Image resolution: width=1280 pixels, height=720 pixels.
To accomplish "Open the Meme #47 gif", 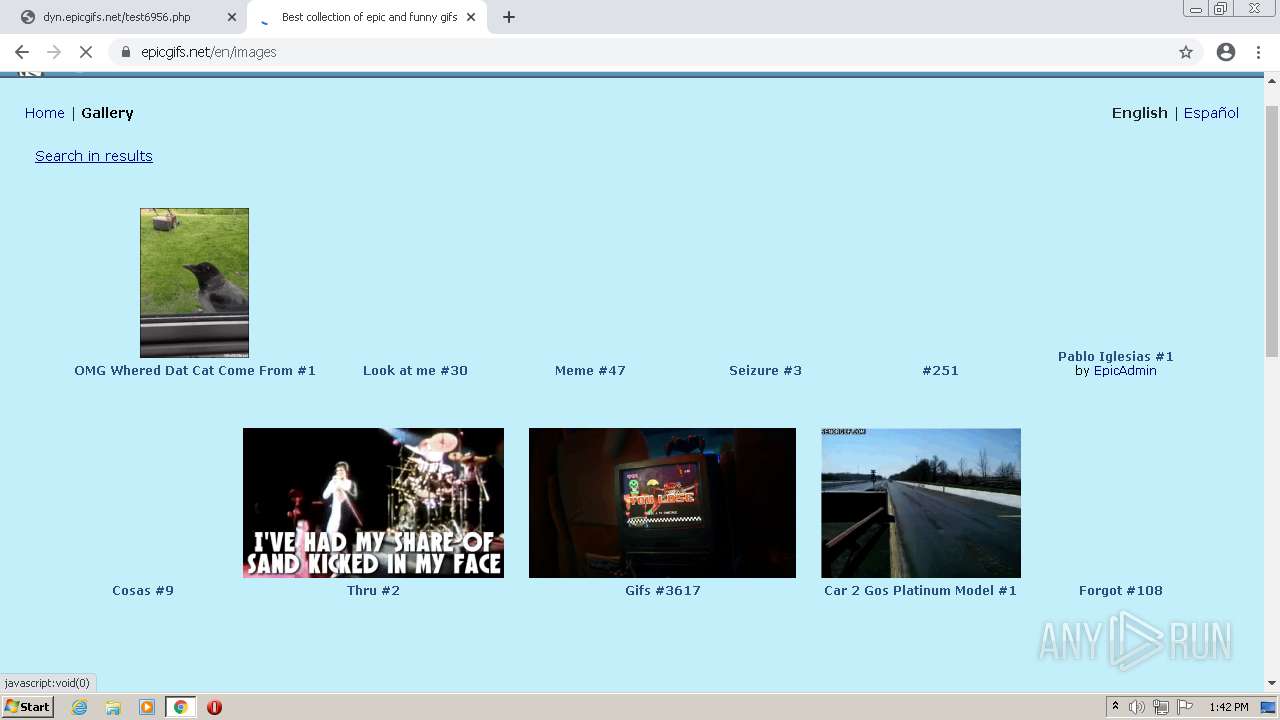I will point(590,370).
